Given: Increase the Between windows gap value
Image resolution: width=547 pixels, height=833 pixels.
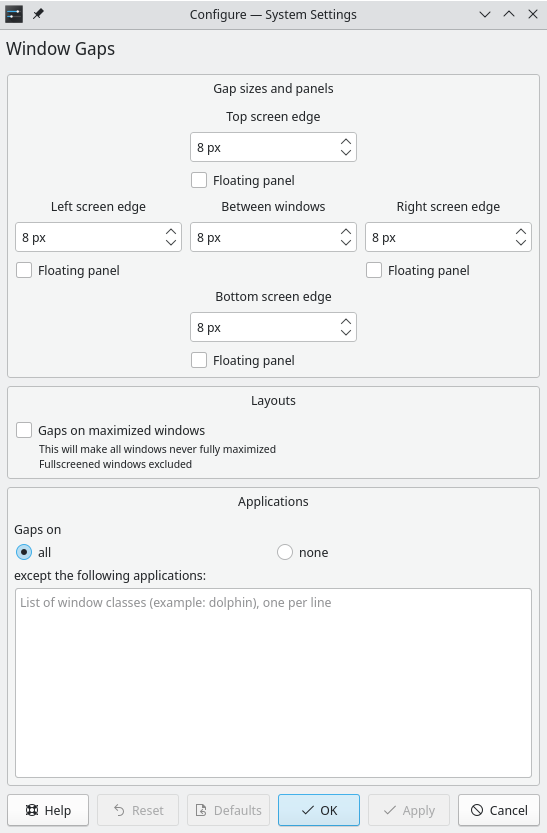Looking at the screenshot, I should pos(346,232).
